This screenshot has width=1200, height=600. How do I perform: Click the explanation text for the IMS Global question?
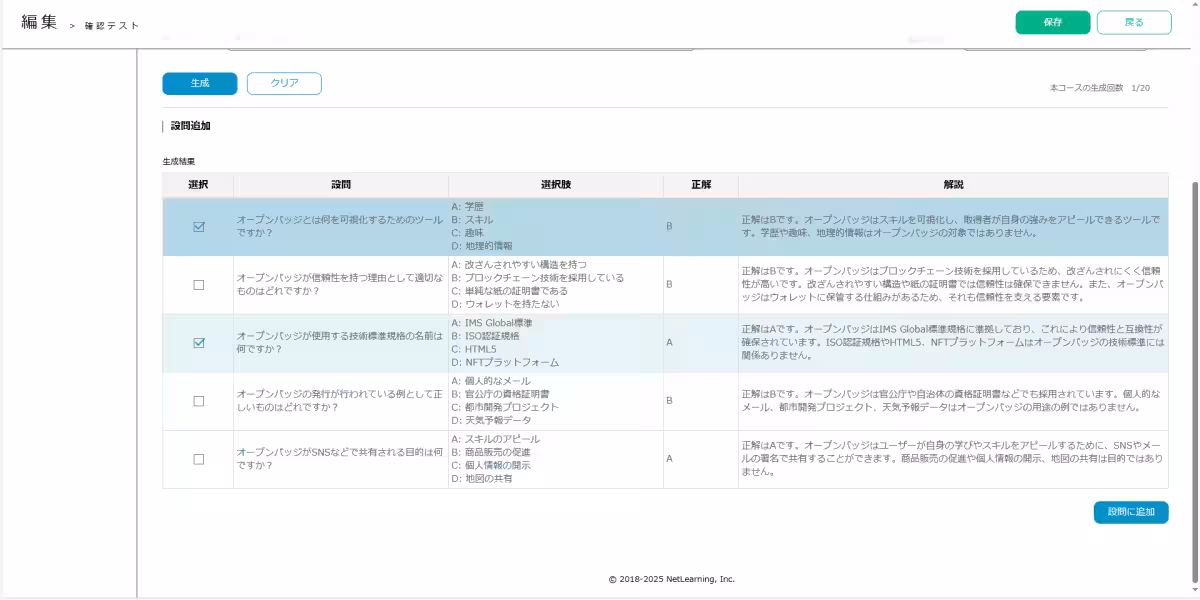pyautogui.click(x=952, y=342)
